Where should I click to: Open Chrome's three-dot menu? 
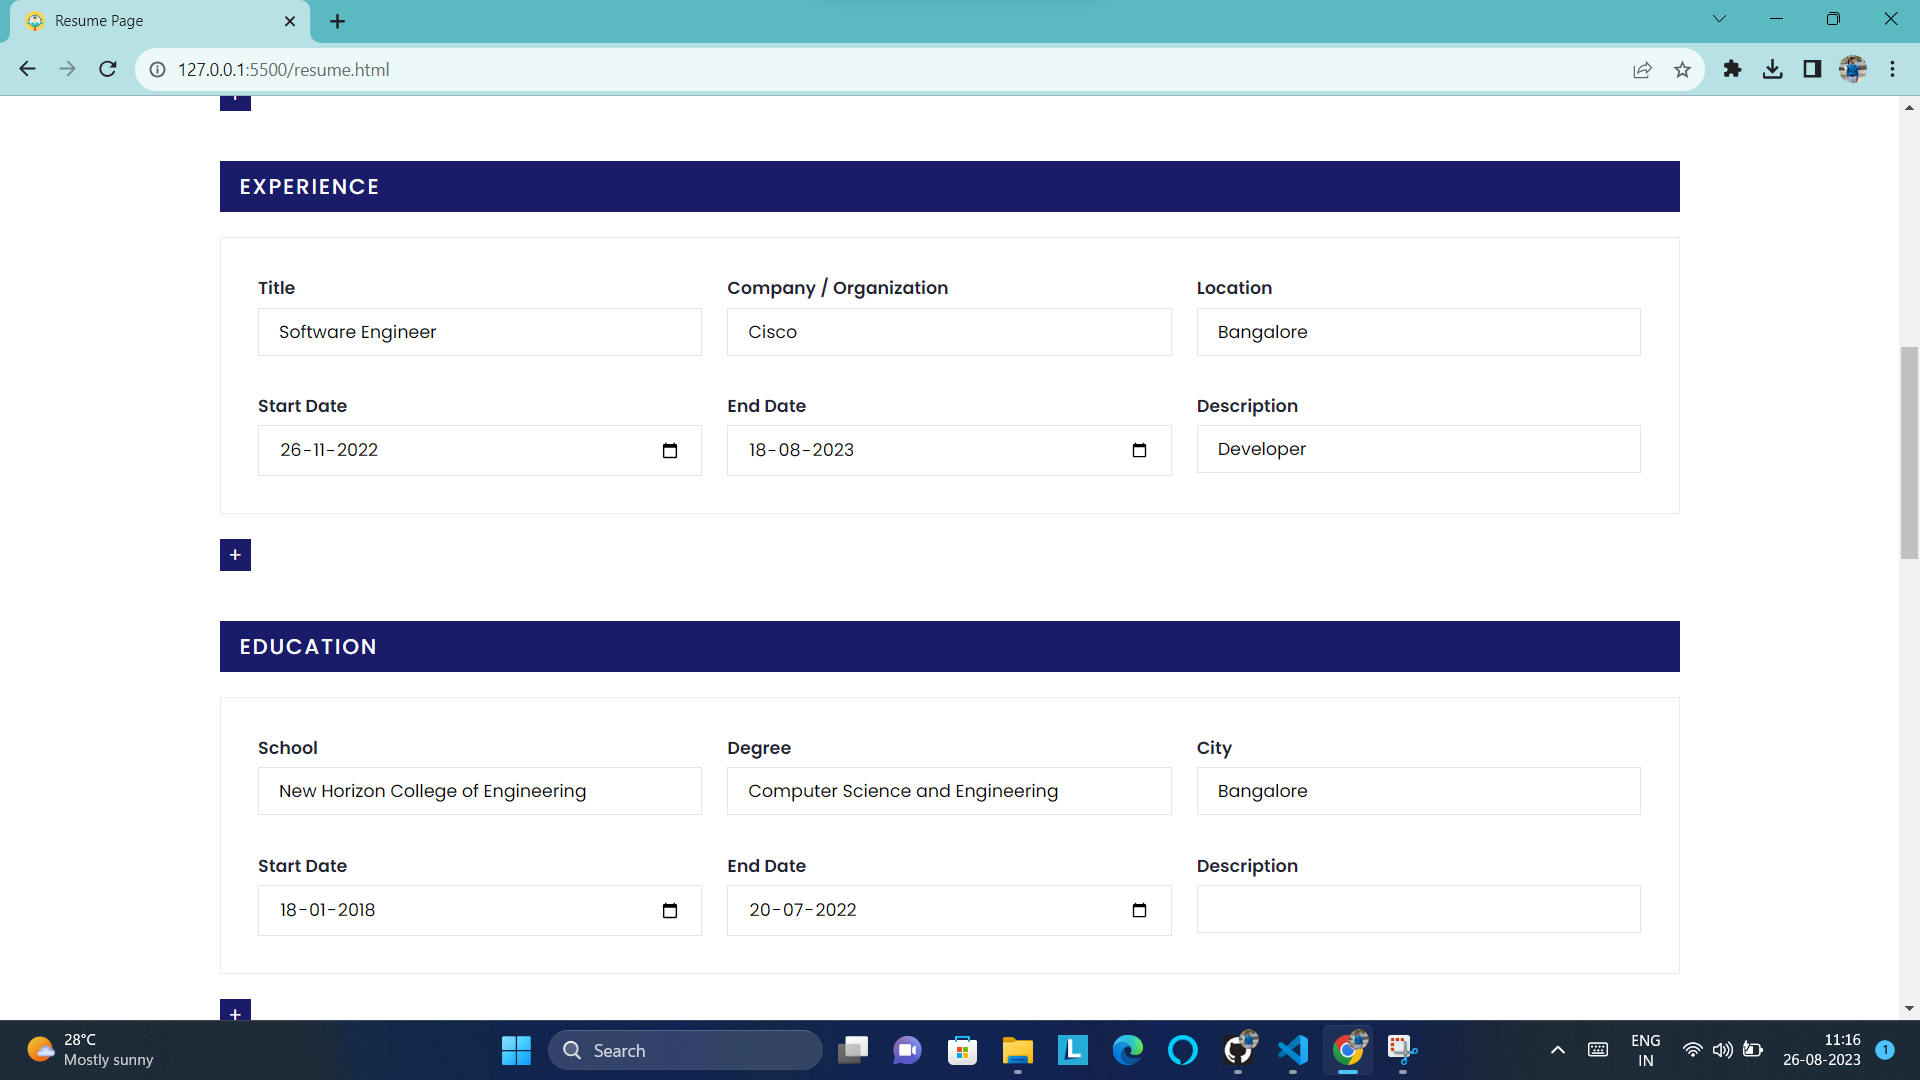click(x=1893, y=69)
